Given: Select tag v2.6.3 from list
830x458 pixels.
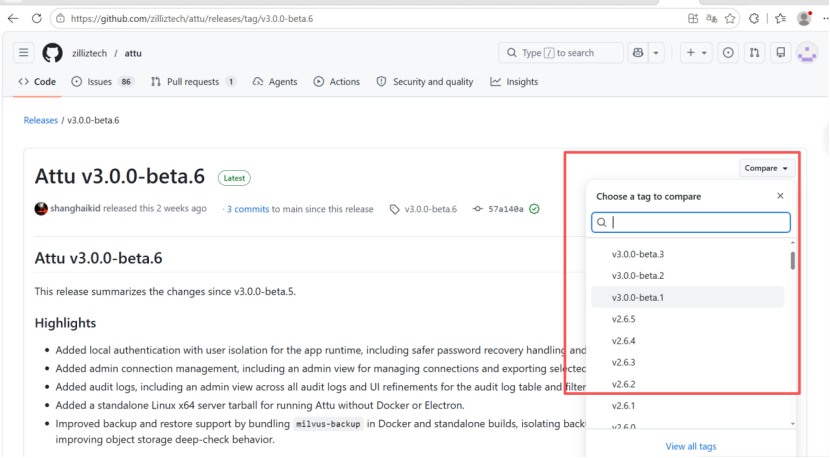Looking at the screenshot, I should pyautogui.click(x=687, y=363).
